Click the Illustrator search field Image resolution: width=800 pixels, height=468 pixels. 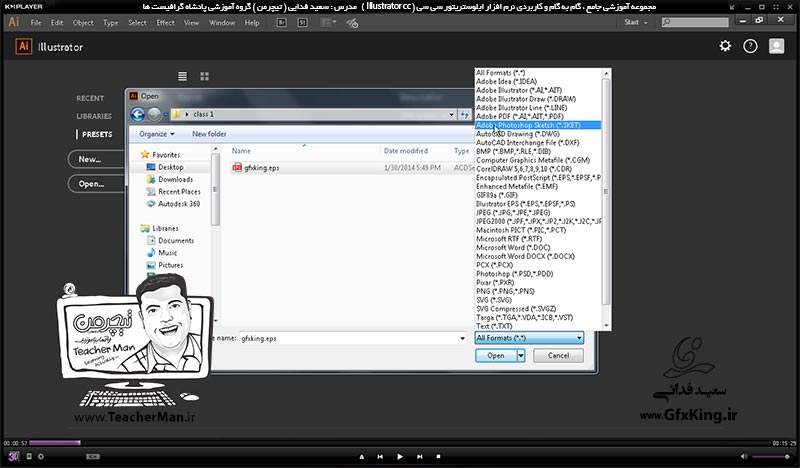coord(695,22)
